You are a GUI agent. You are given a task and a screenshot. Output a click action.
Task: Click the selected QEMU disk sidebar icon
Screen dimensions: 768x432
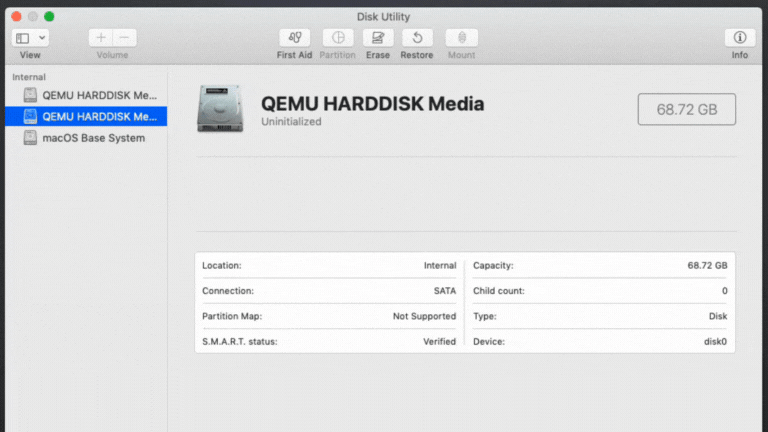point(30,117)
